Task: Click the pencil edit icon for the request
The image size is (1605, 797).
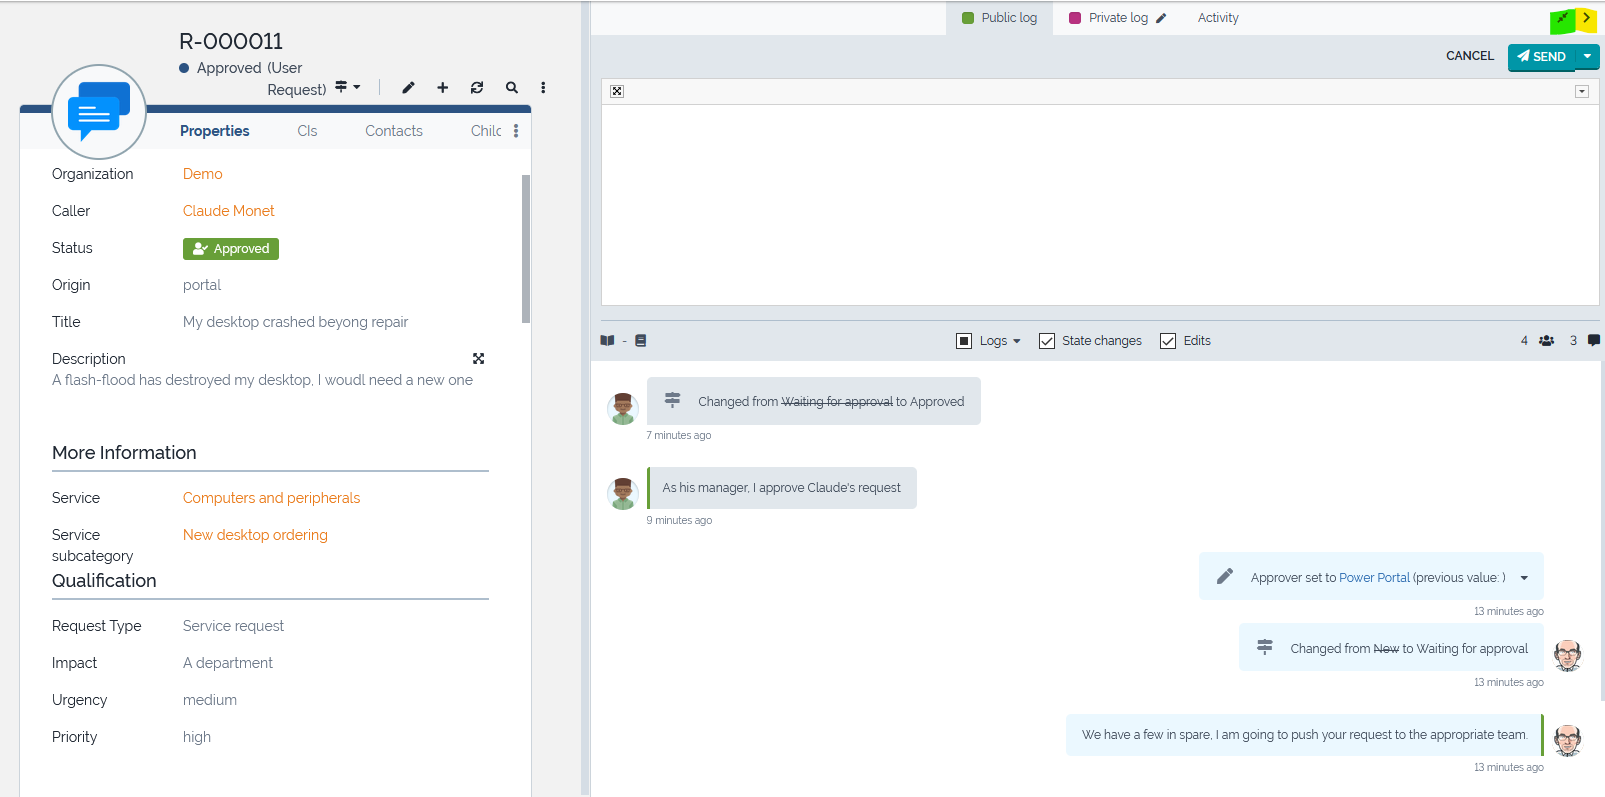Action: tap(408, 88)
